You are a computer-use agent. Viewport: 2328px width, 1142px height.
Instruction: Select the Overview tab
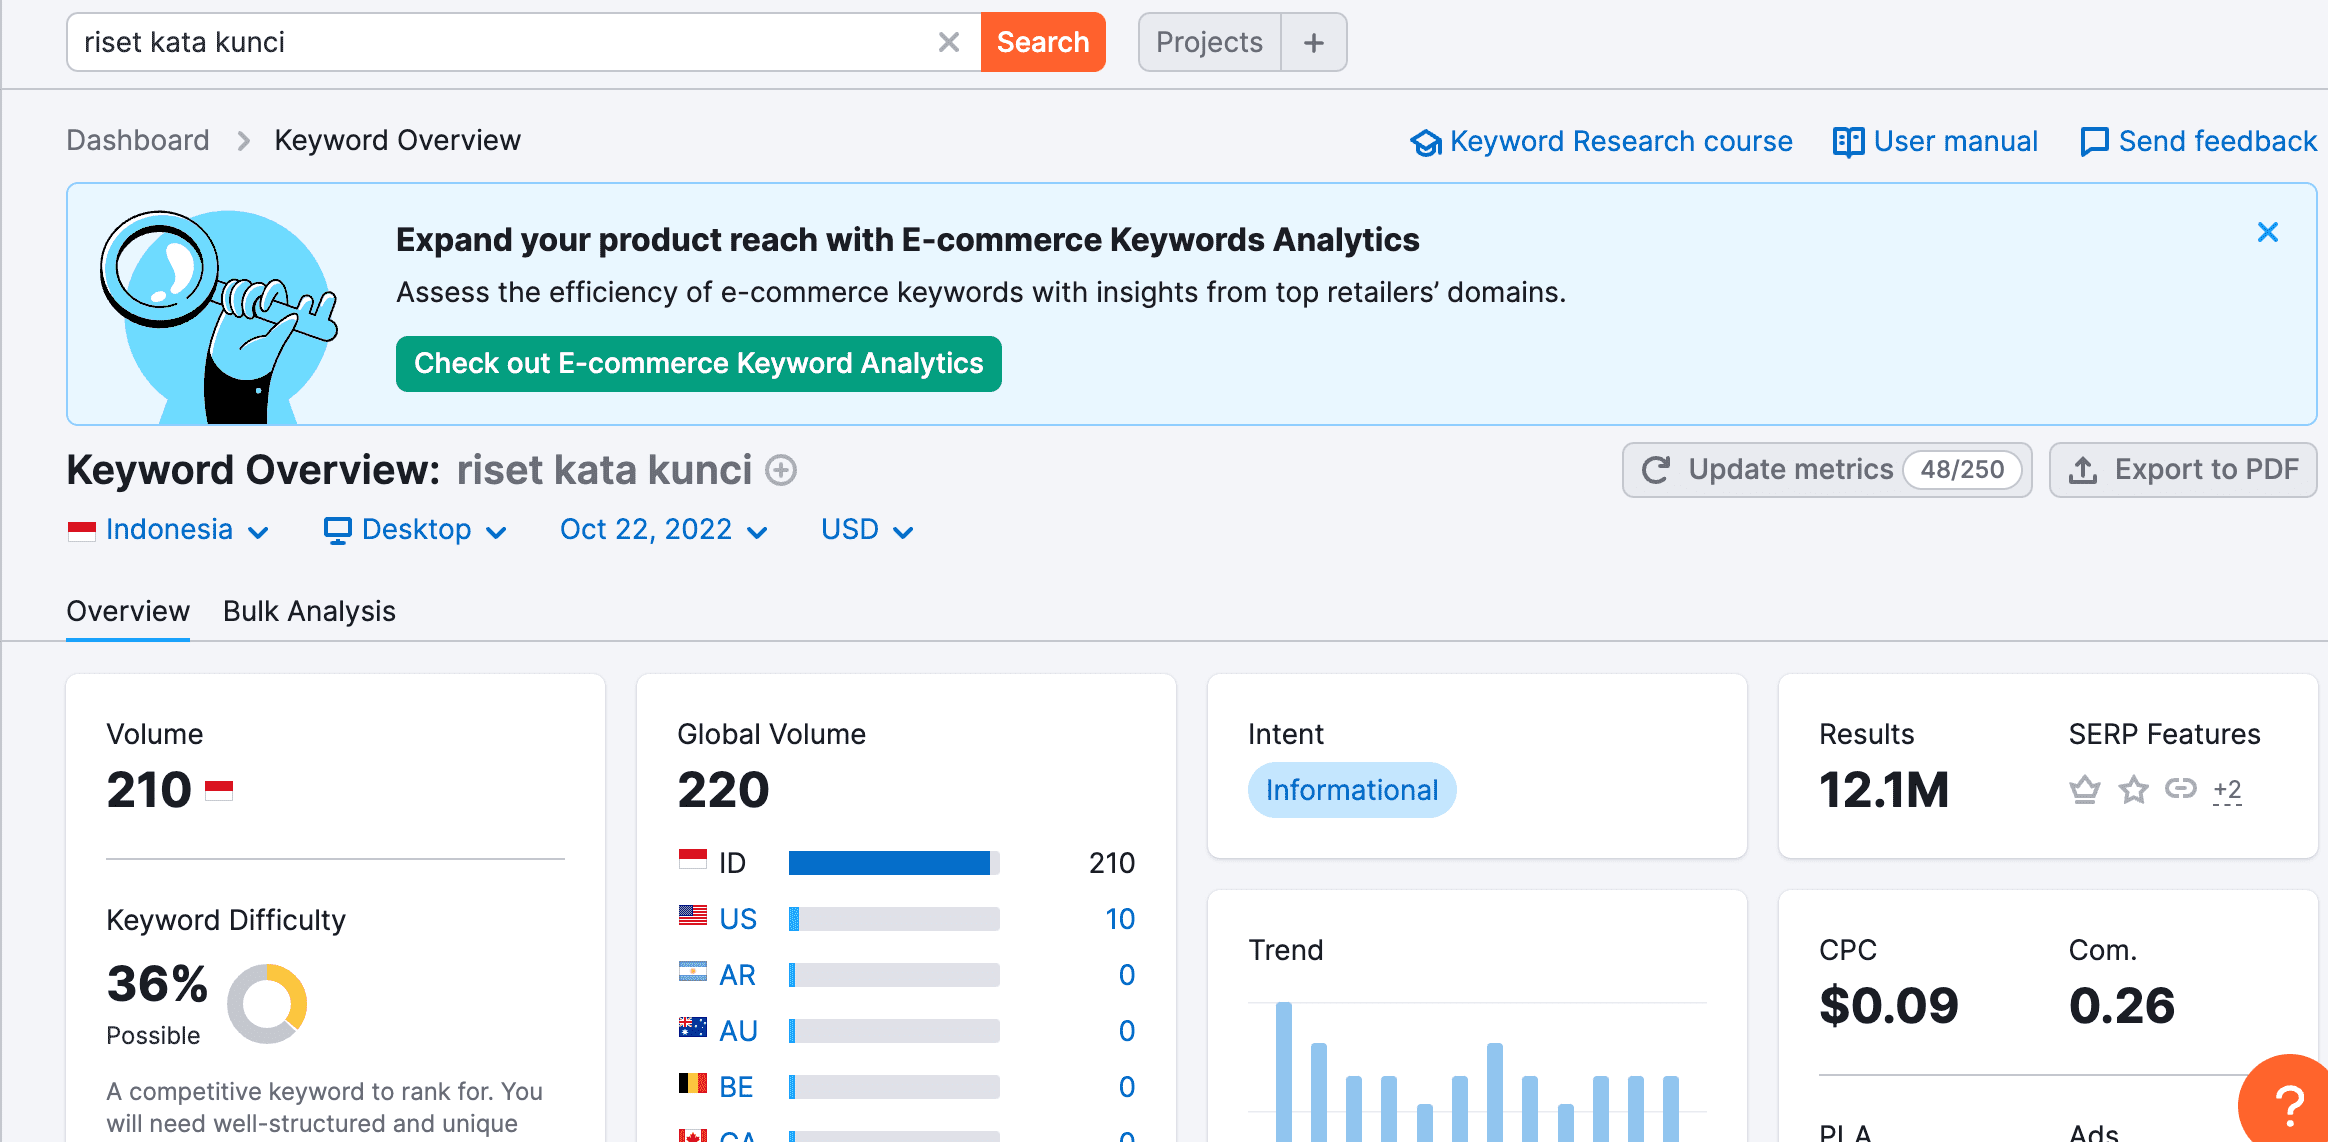coord(128,611)
